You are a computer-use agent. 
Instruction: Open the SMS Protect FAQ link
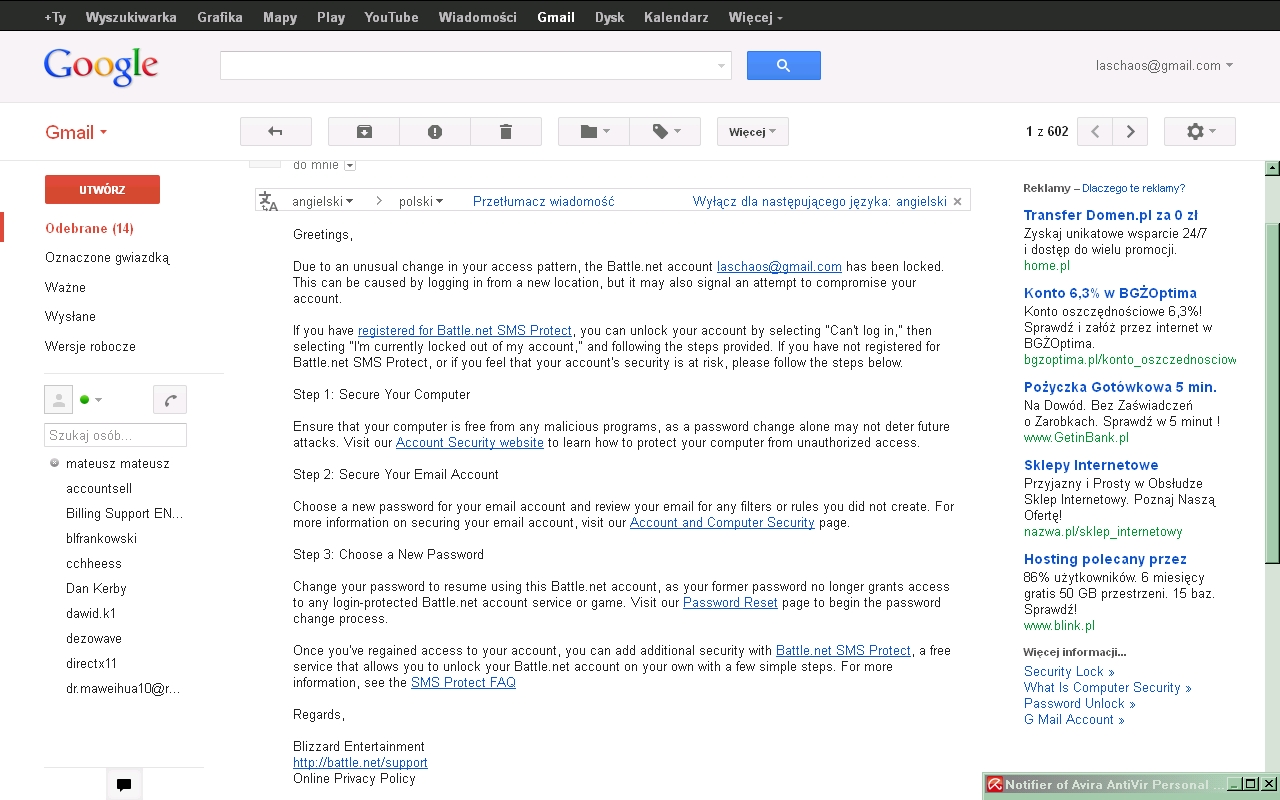tap(463, 683)
